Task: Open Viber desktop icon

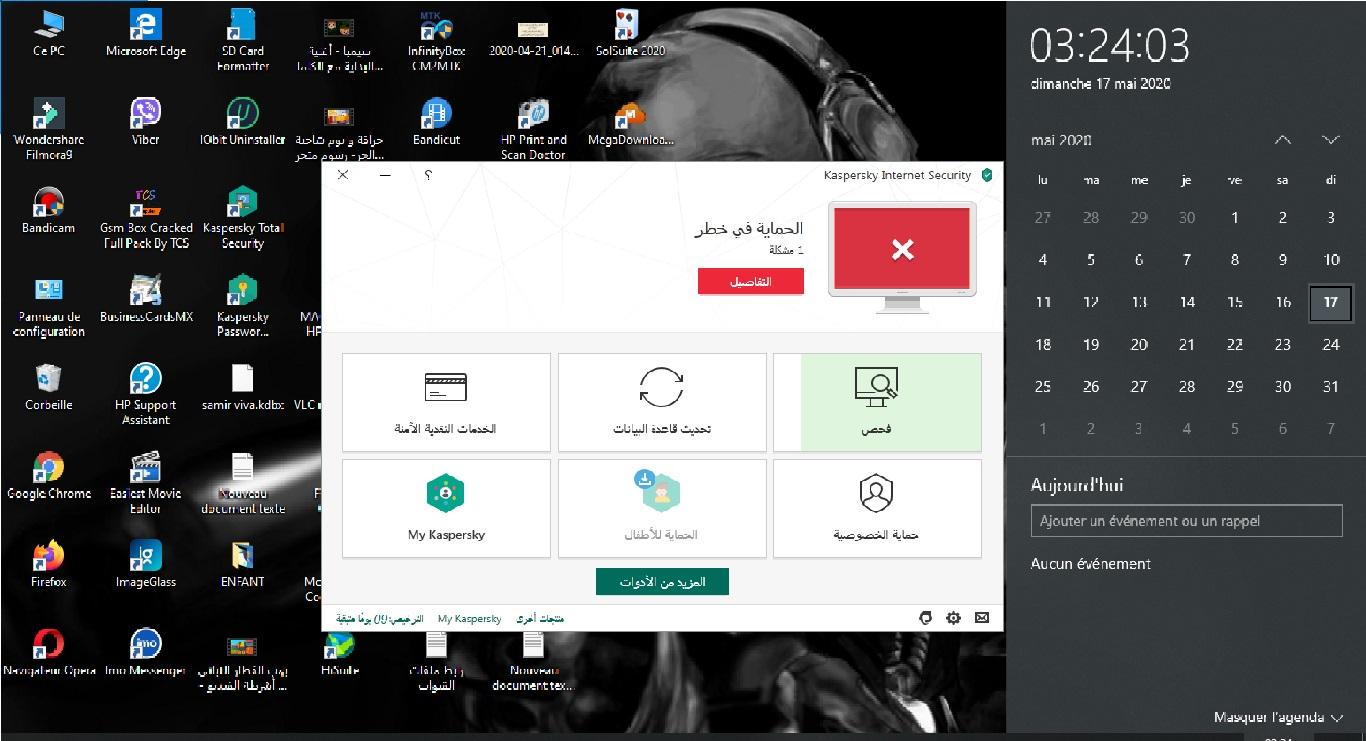Action: (146, 122)
